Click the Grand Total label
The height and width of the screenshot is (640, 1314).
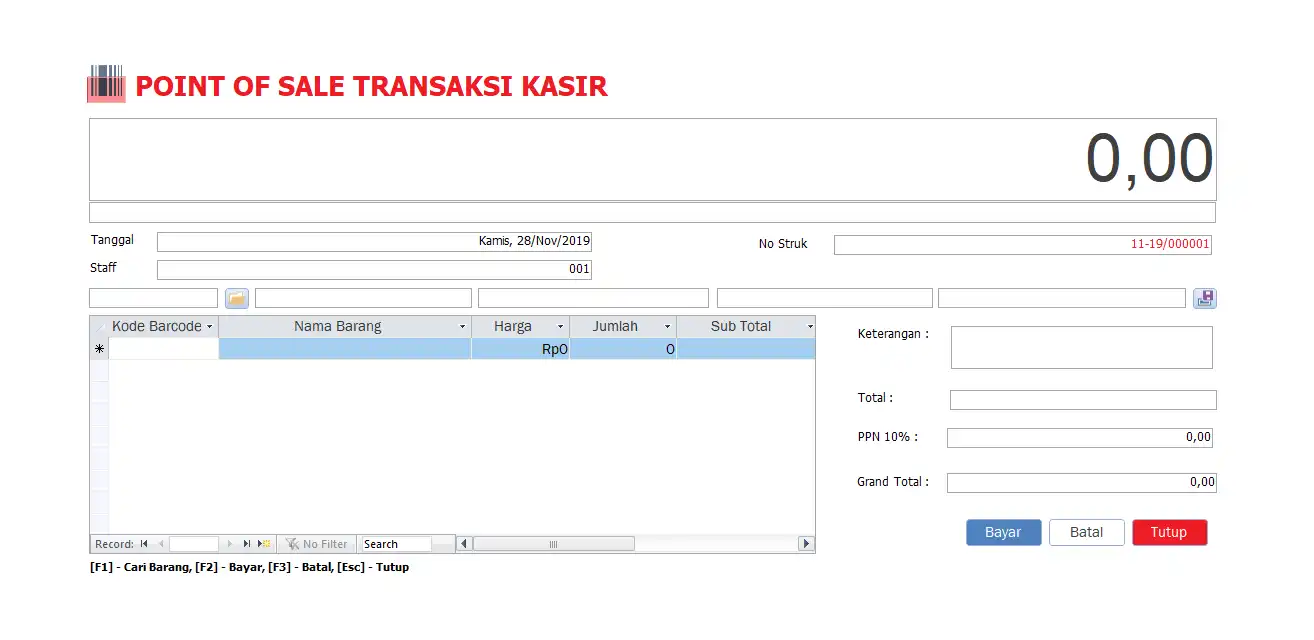coord(893,482)
